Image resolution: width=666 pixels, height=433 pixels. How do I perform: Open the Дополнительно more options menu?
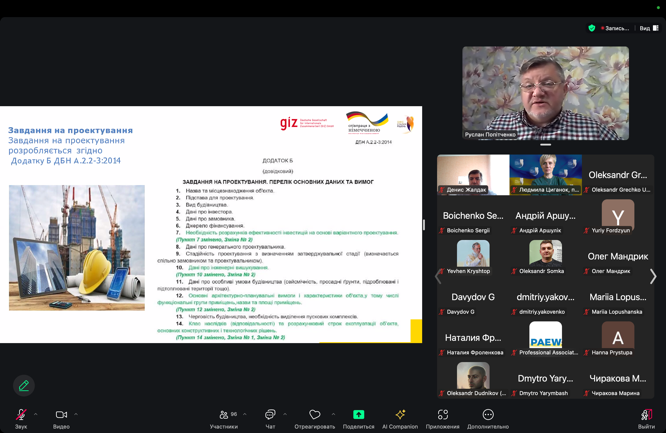tap(488, 415)
